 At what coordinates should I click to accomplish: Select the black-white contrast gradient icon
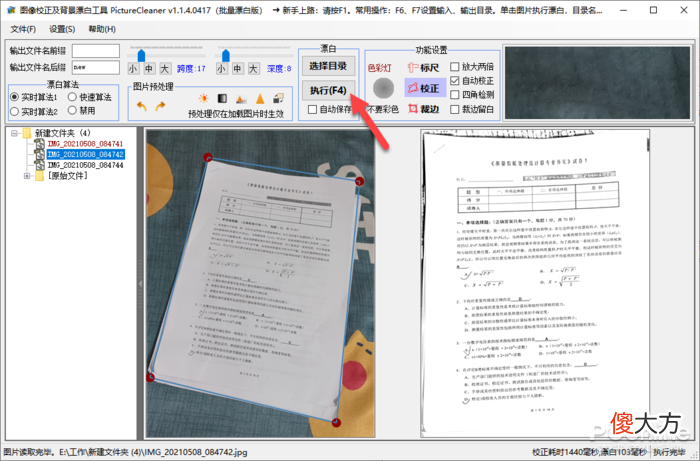pos(222,99)
